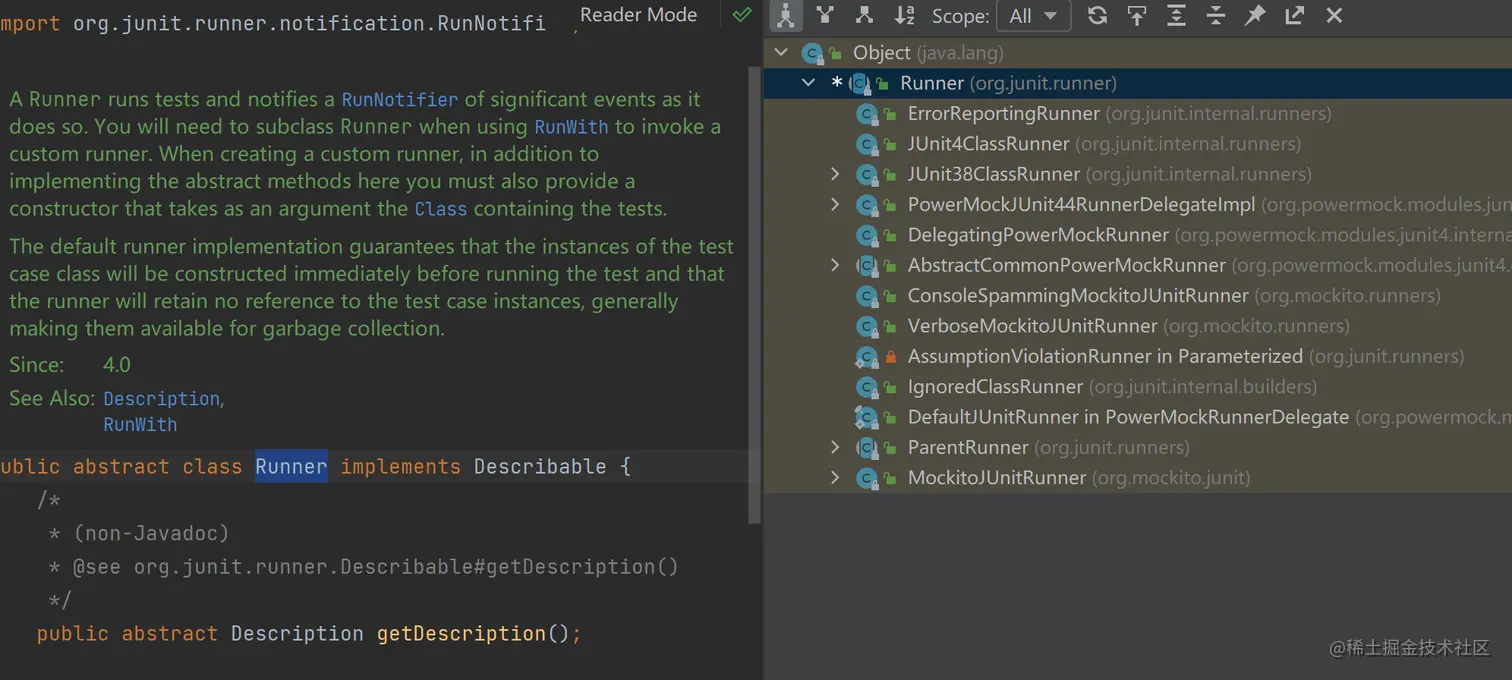The height and width of the screenshot is (680, 1512).
Task: Click the highlighted Runner class name
Action: click(291, 466)
